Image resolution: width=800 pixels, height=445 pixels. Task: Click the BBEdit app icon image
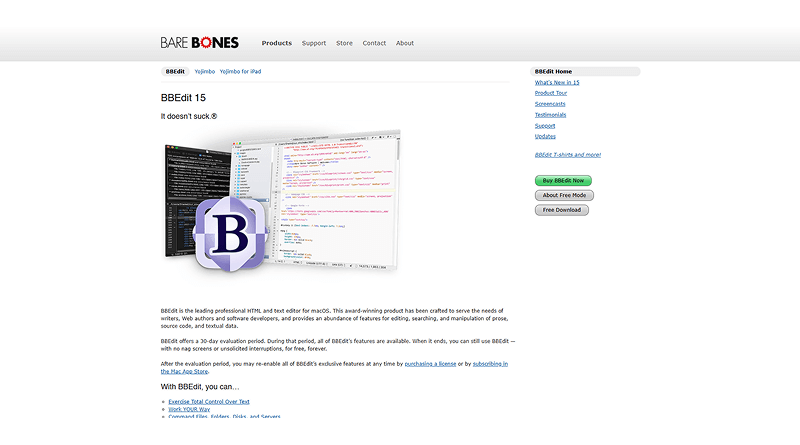tap(231, 233)
